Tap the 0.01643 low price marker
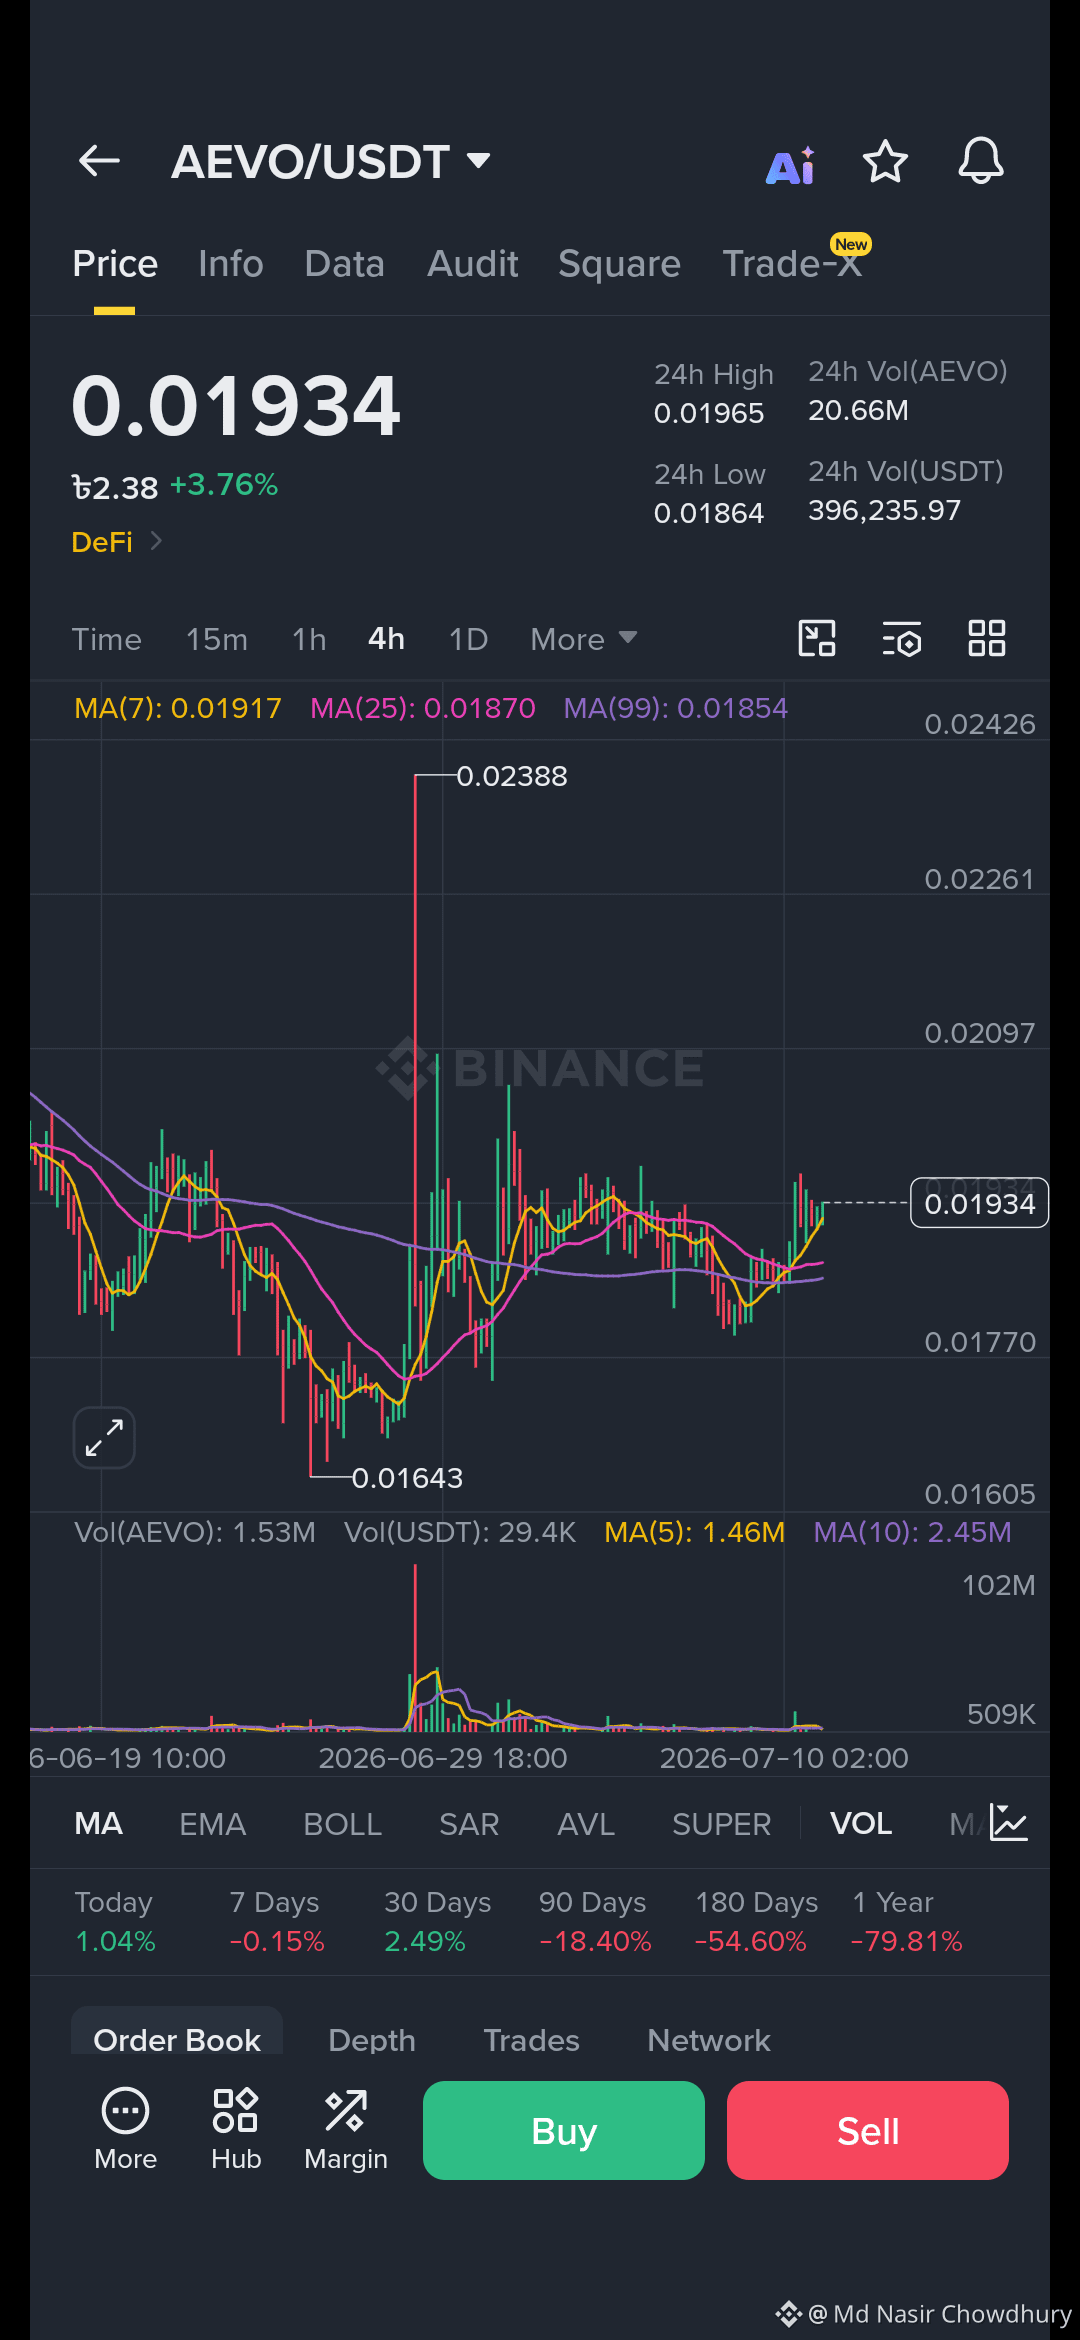 coord(407,1478)
